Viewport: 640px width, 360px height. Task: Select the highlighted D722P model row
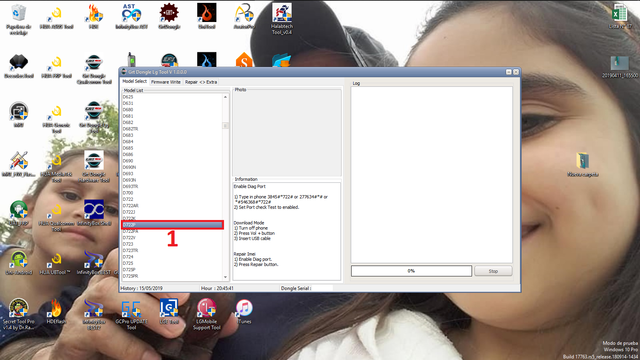tap(172, 225)
